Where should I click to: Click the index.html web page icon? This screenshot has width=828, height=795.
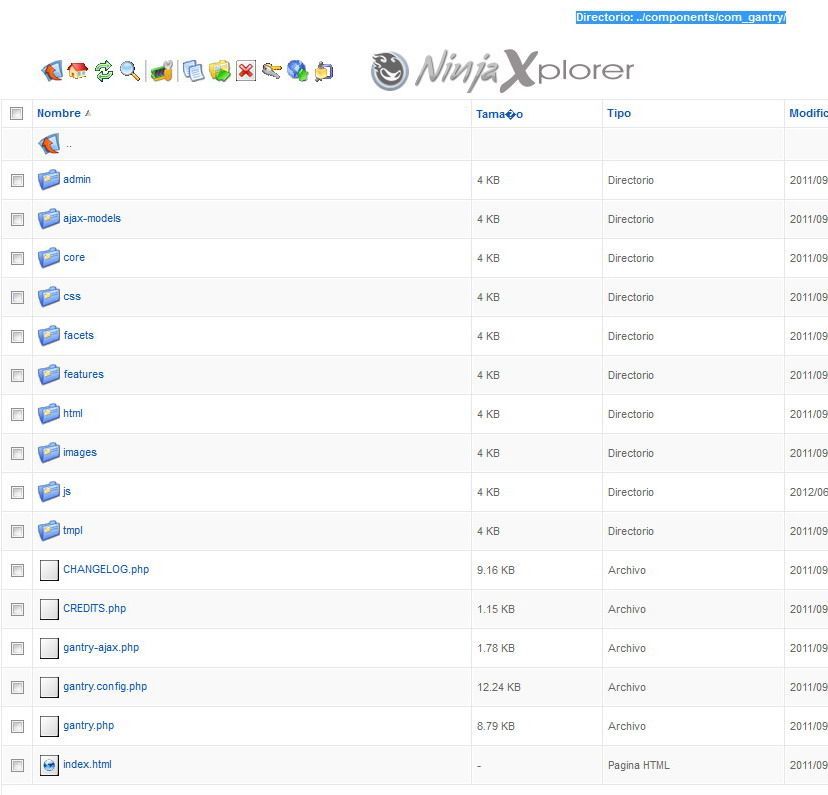(49, 765)
